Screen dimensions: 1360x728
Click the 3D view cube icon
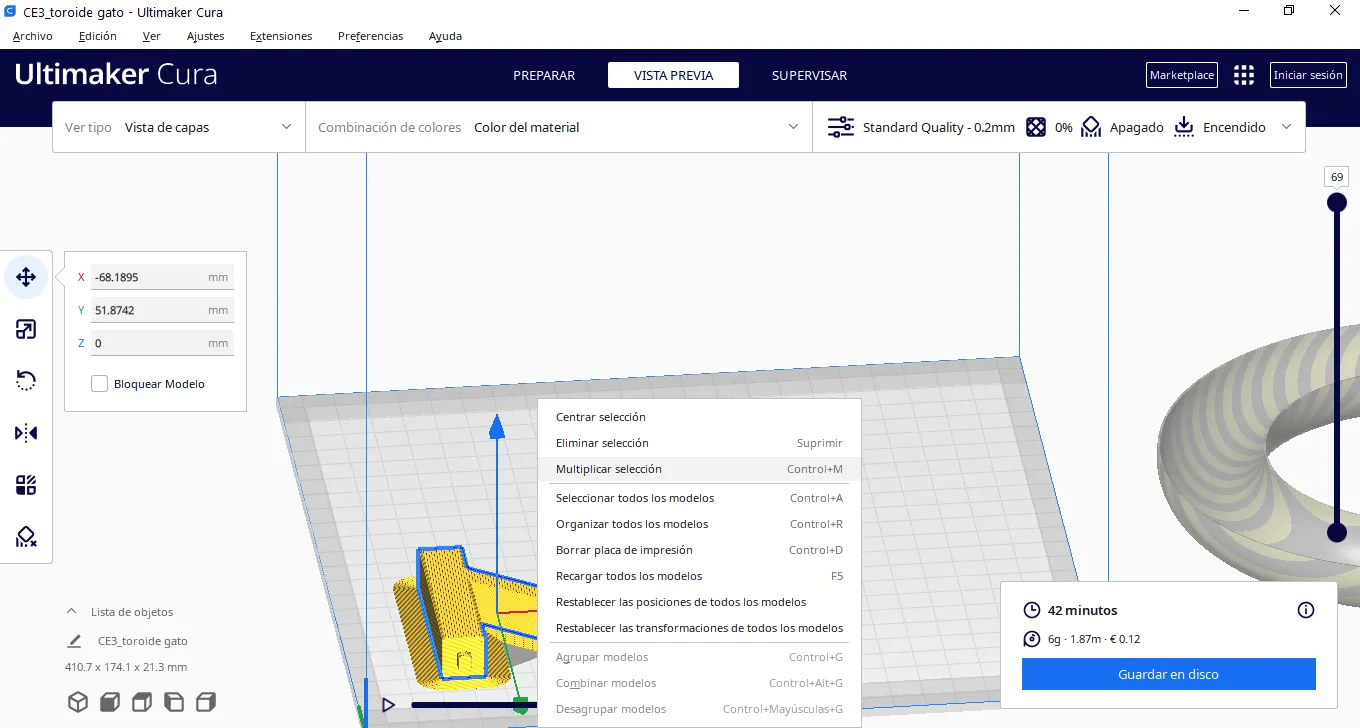pyautogui.click(x=78, y=701)
